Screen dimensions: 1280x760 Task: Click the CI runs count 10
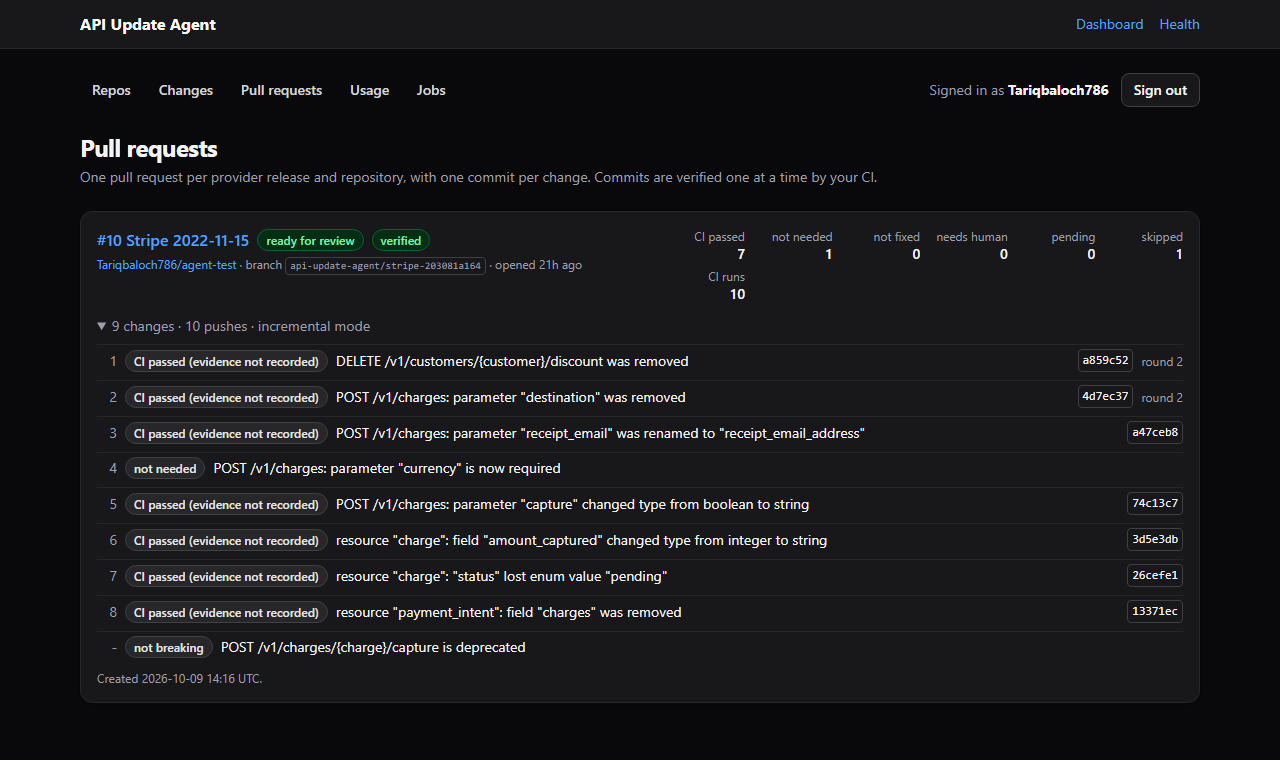(x=737, y=294)
